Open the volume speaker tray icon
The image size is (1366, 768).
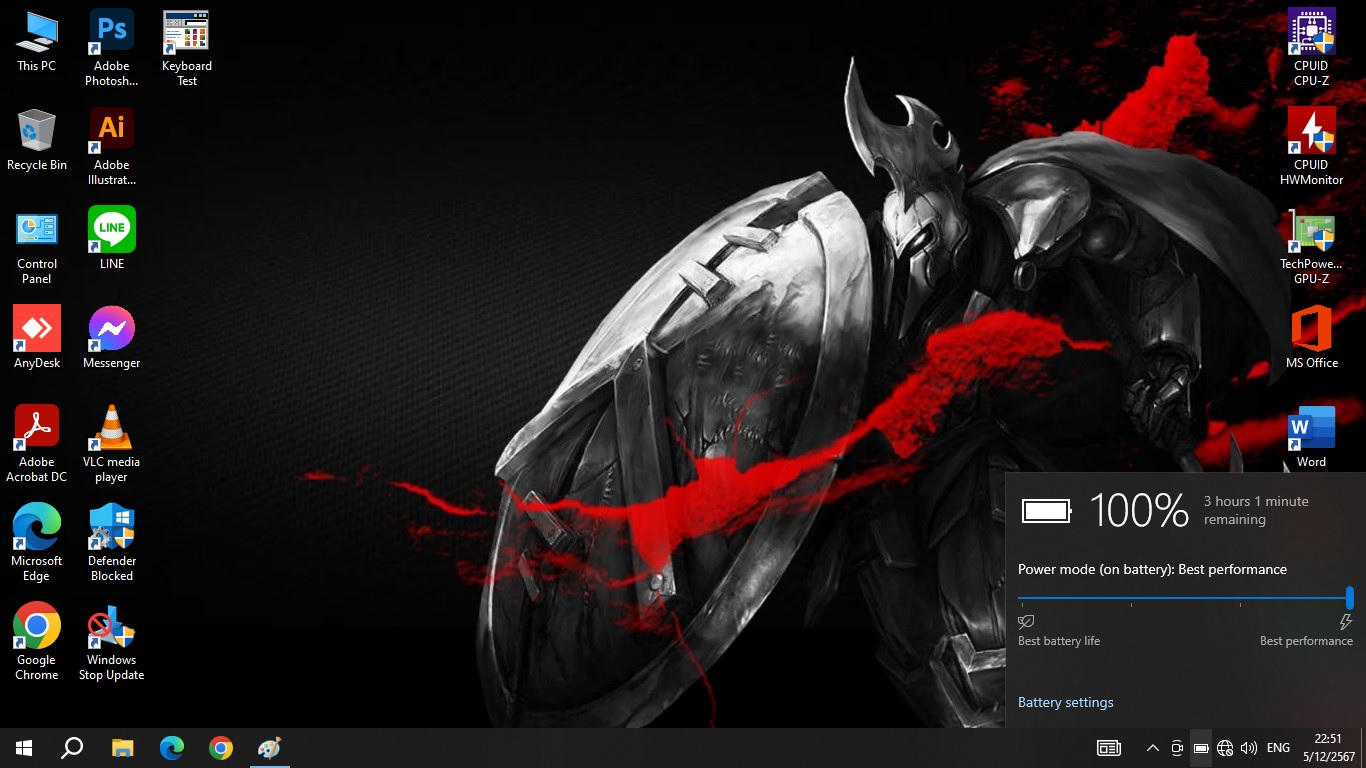pyautogui.click(x=1249, y=748)
